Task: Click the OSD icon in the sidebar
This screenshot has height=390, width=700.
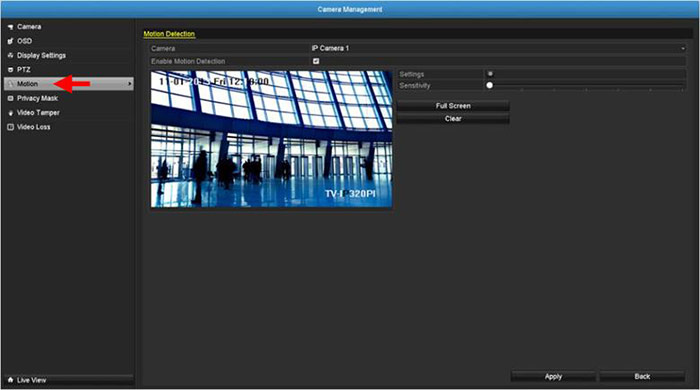Action: tap(10, 41)
